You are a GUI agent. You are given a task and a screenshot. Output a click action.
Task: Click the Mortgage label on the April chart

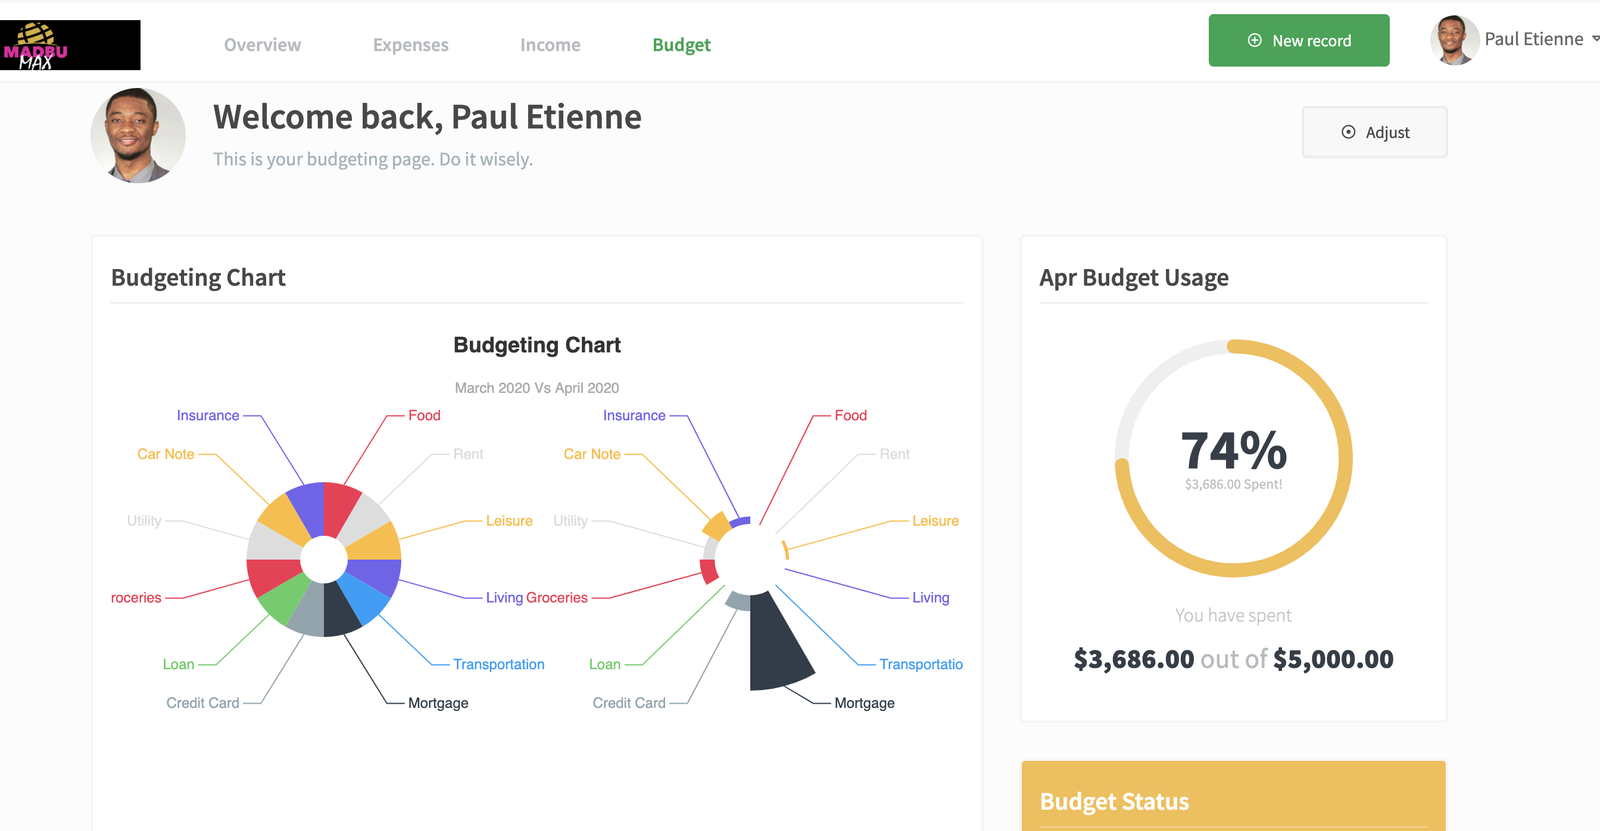pyautogui.click(x=865, y=703)
